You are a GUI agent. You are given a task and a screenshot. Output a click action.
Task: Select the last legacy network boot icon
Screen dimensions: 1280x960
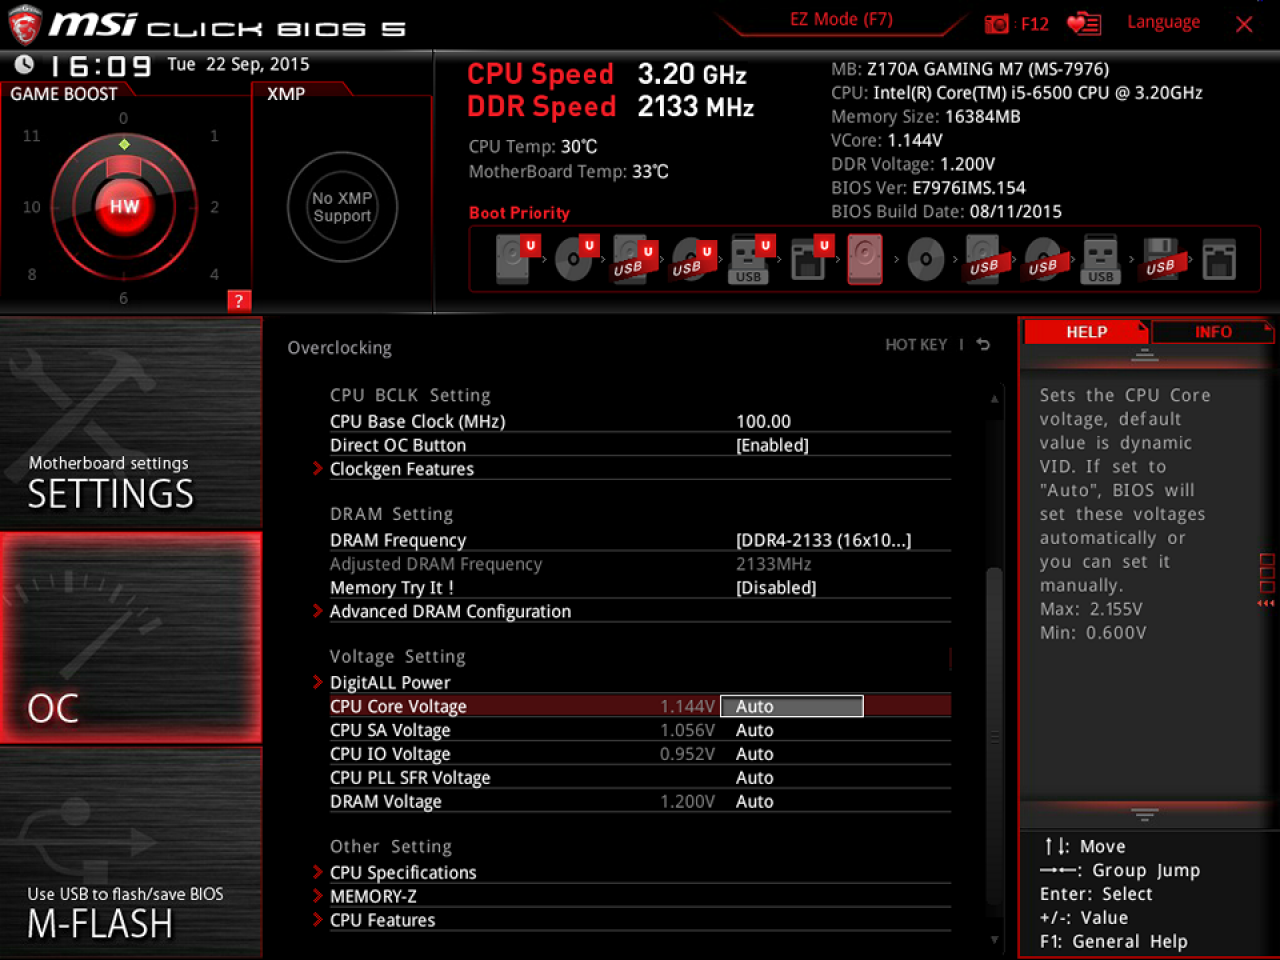(x=1219, y=259)
